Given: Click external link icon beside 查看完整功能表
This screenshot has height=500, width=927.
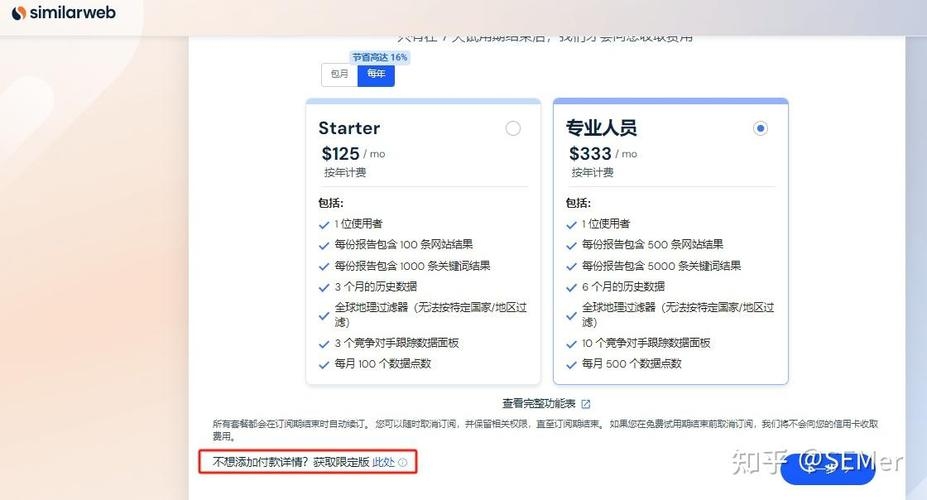Looking at the screenshot, I should 586,404.
